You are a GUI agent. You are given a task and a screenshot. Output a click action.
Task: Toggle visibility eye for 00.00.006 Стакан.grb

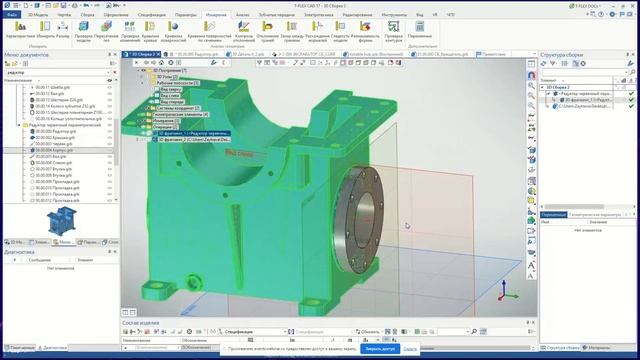109,163
